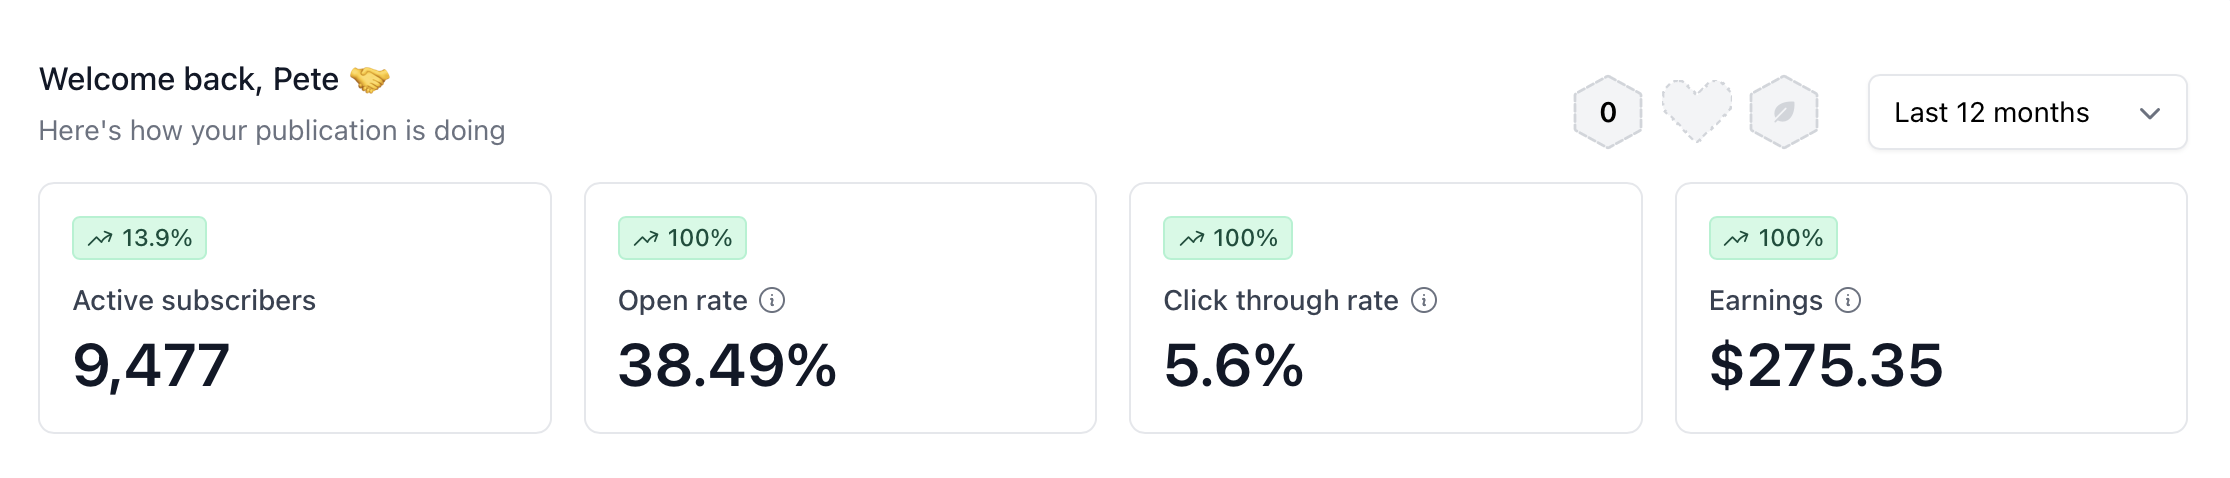Viewport: 2230px width, 478px height.
Task: Click the 5.6% click through value
Action: (1233, 365)
